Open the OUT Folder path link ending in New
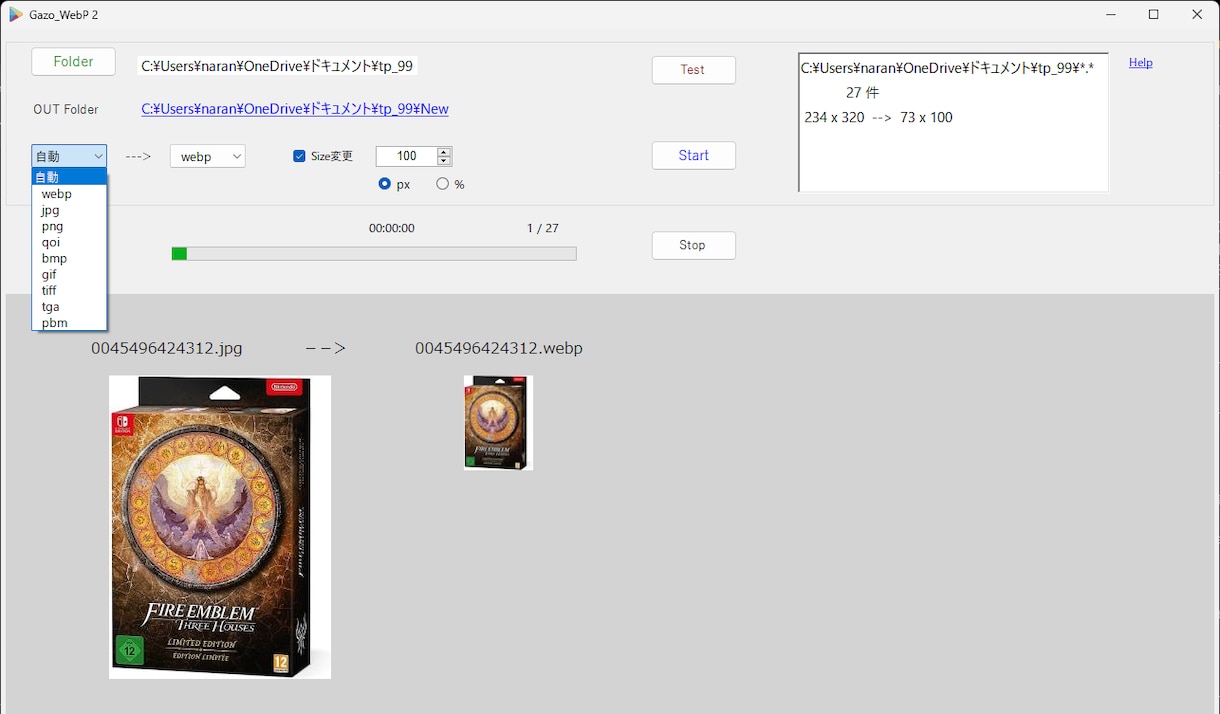 click(x=295, y=109)
